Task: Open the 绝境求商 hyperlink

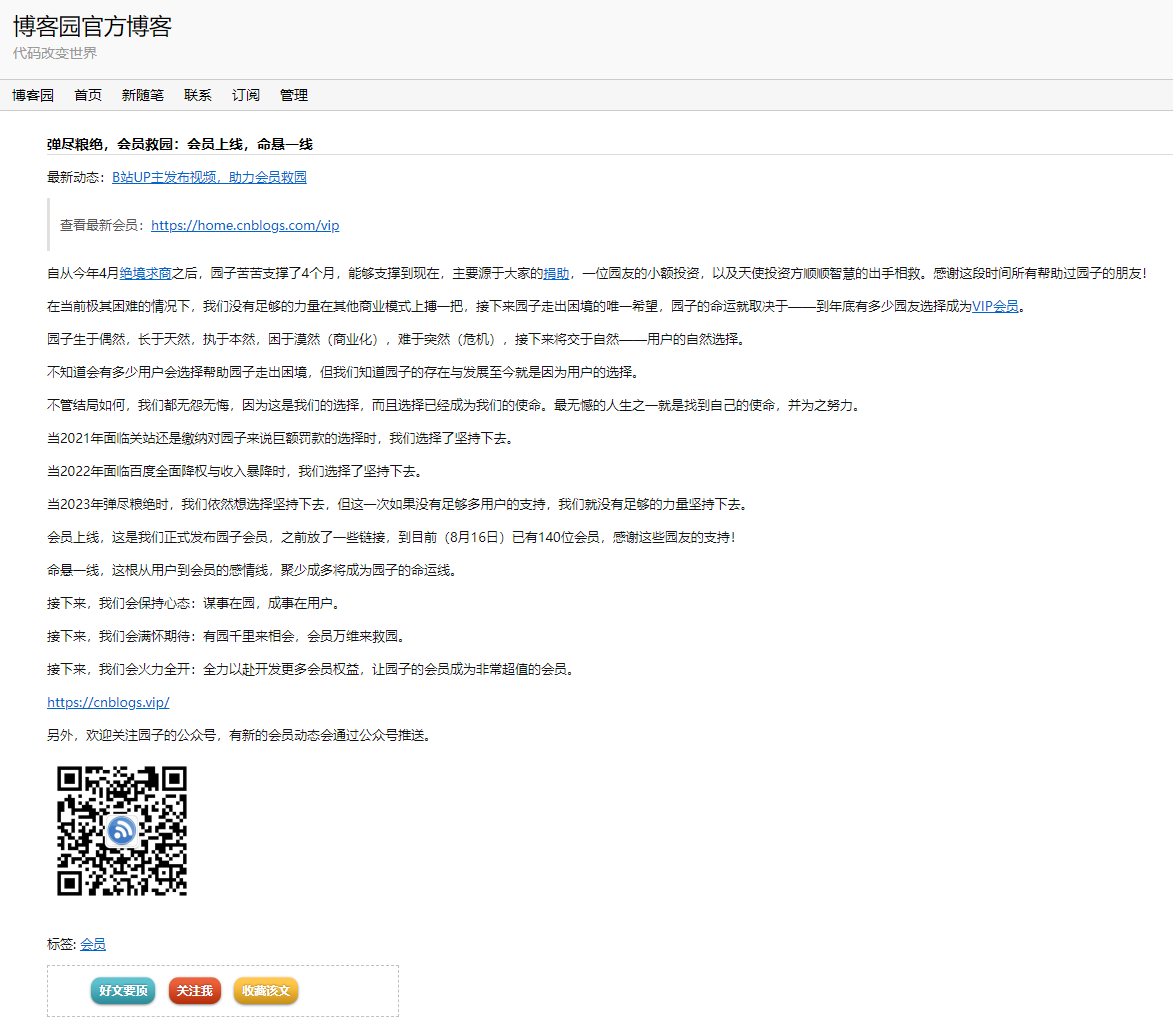Action: point(145,273)
